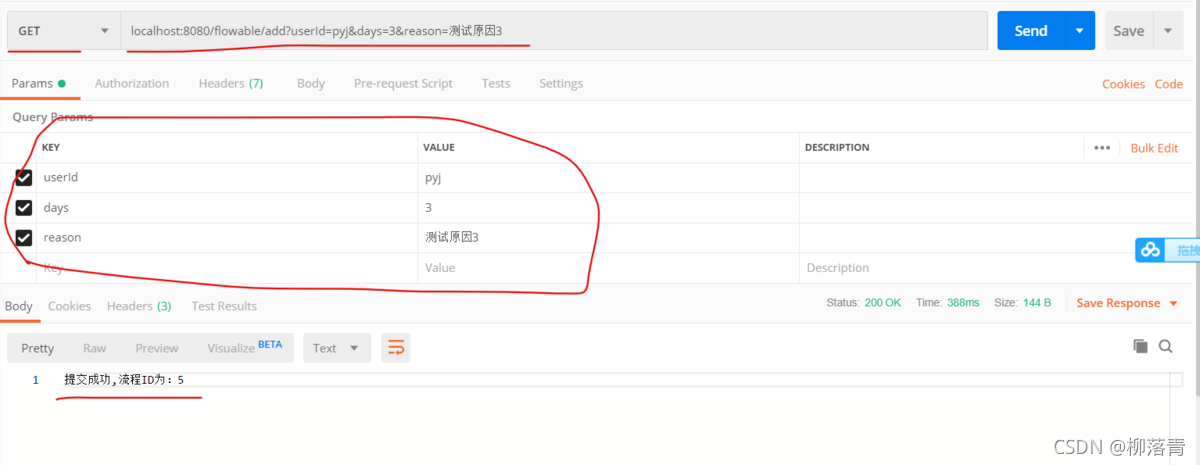Click the empty Value placeholder field
Image resolution: width=1200 pixels, height=465 pixels.
(x=608, y=268)
